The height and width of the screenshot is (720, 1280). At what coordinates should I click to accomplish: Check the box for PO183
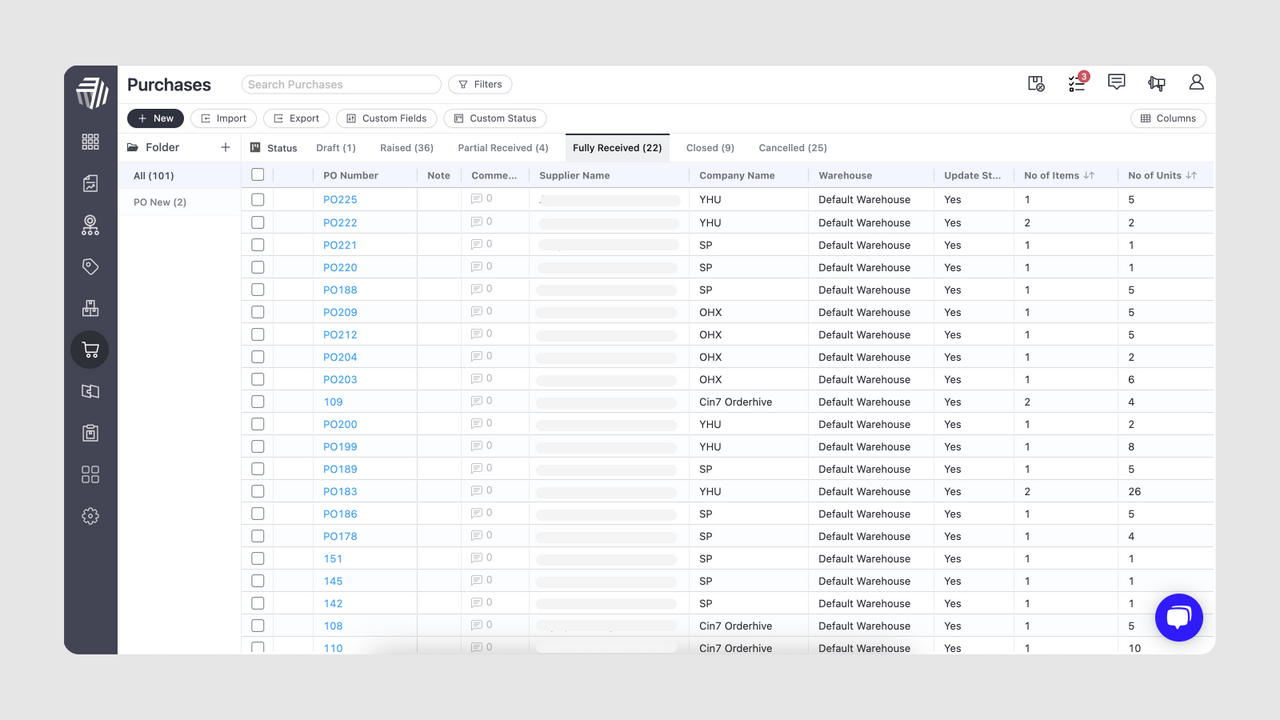click(257, 491)
